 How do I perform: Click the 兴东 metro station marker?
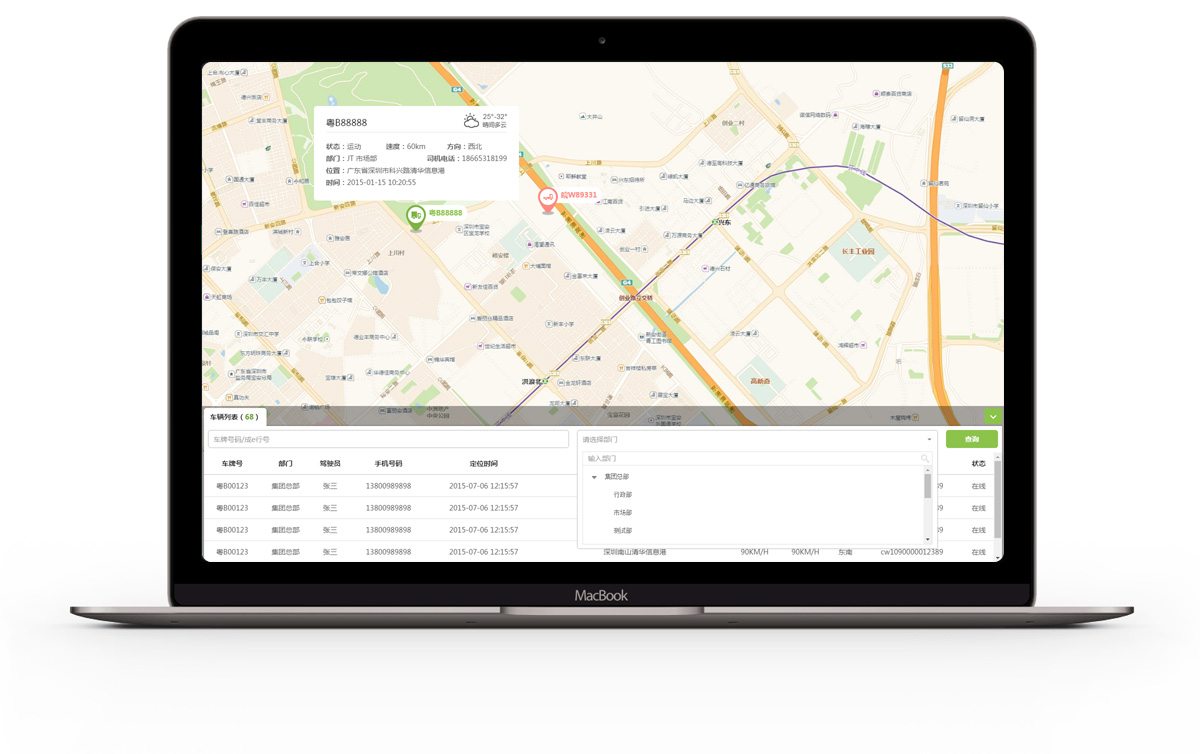click(x=713, y=222)
